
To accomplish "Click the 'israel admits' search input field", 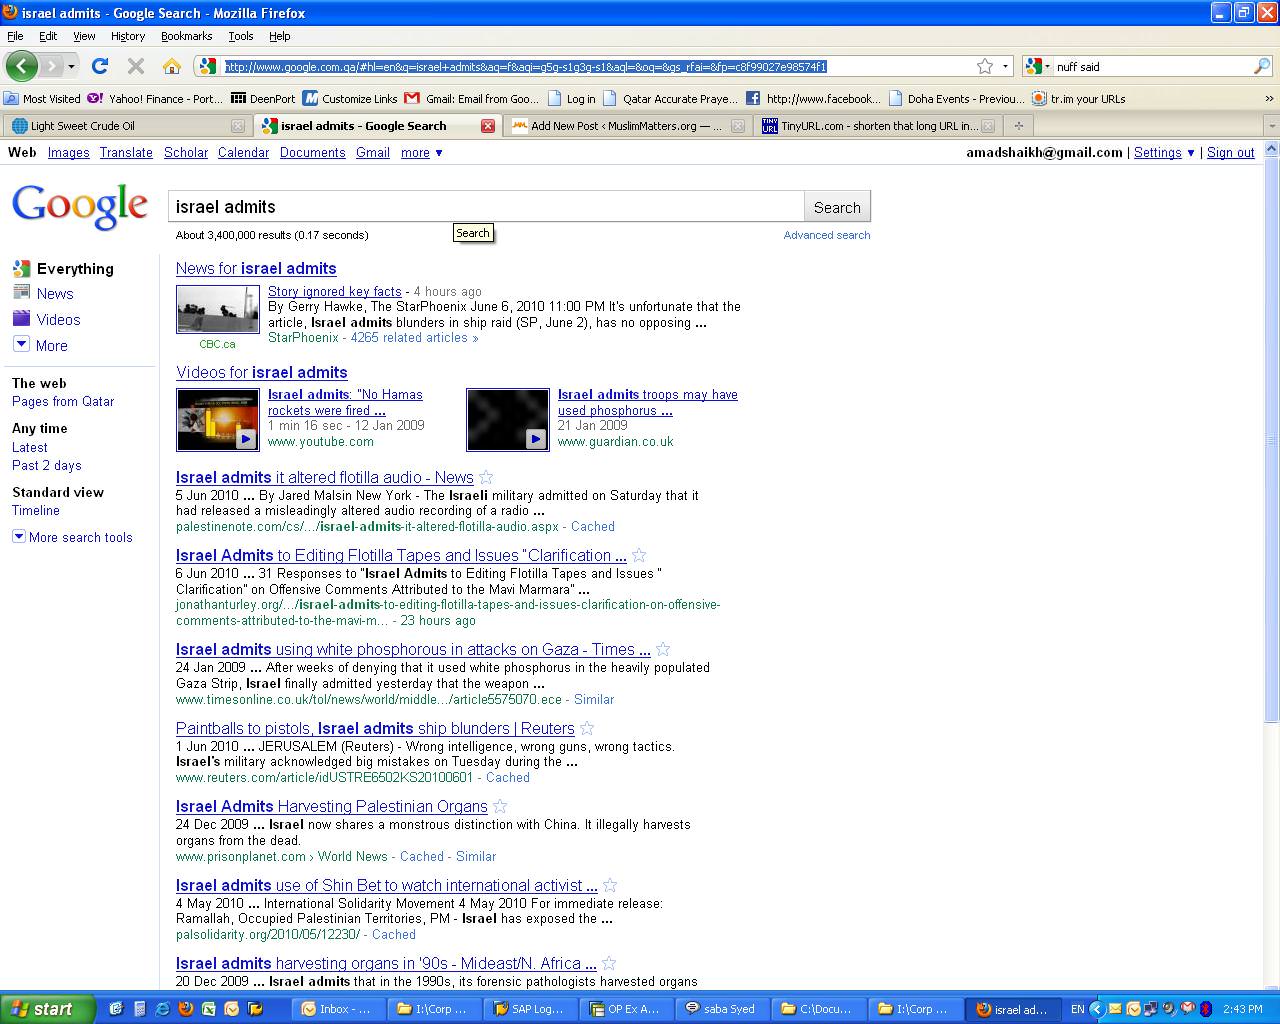I will tap(486, 207).
